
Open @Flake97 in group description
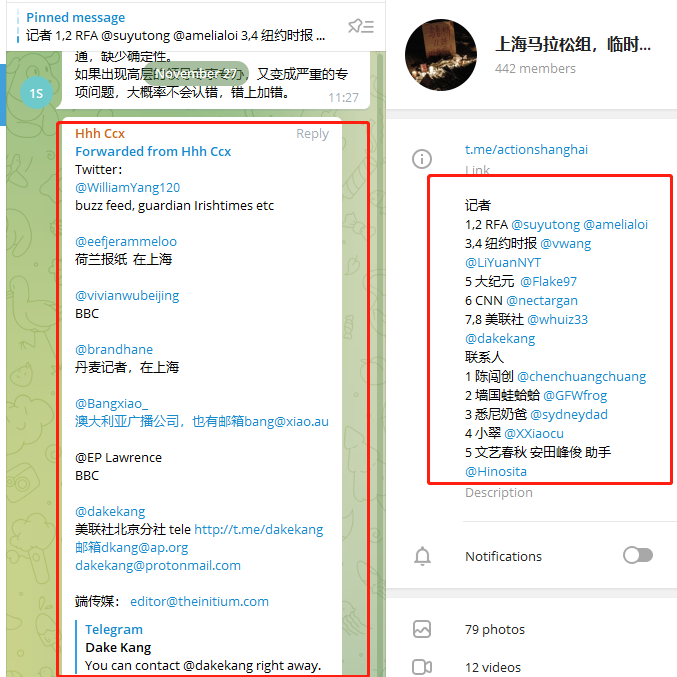[548, 282]
